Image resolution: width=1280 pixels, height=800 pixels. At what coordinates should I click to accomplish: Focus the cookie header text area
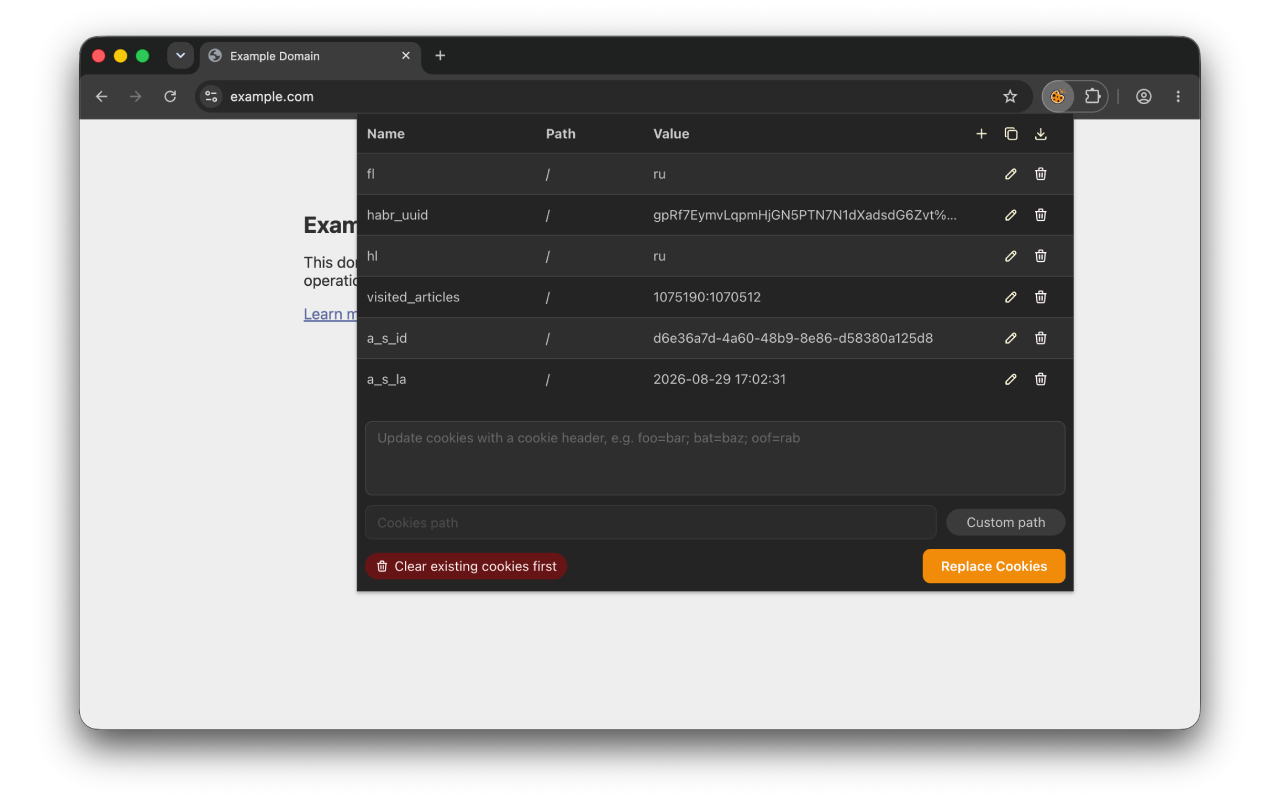click(715, 458)
